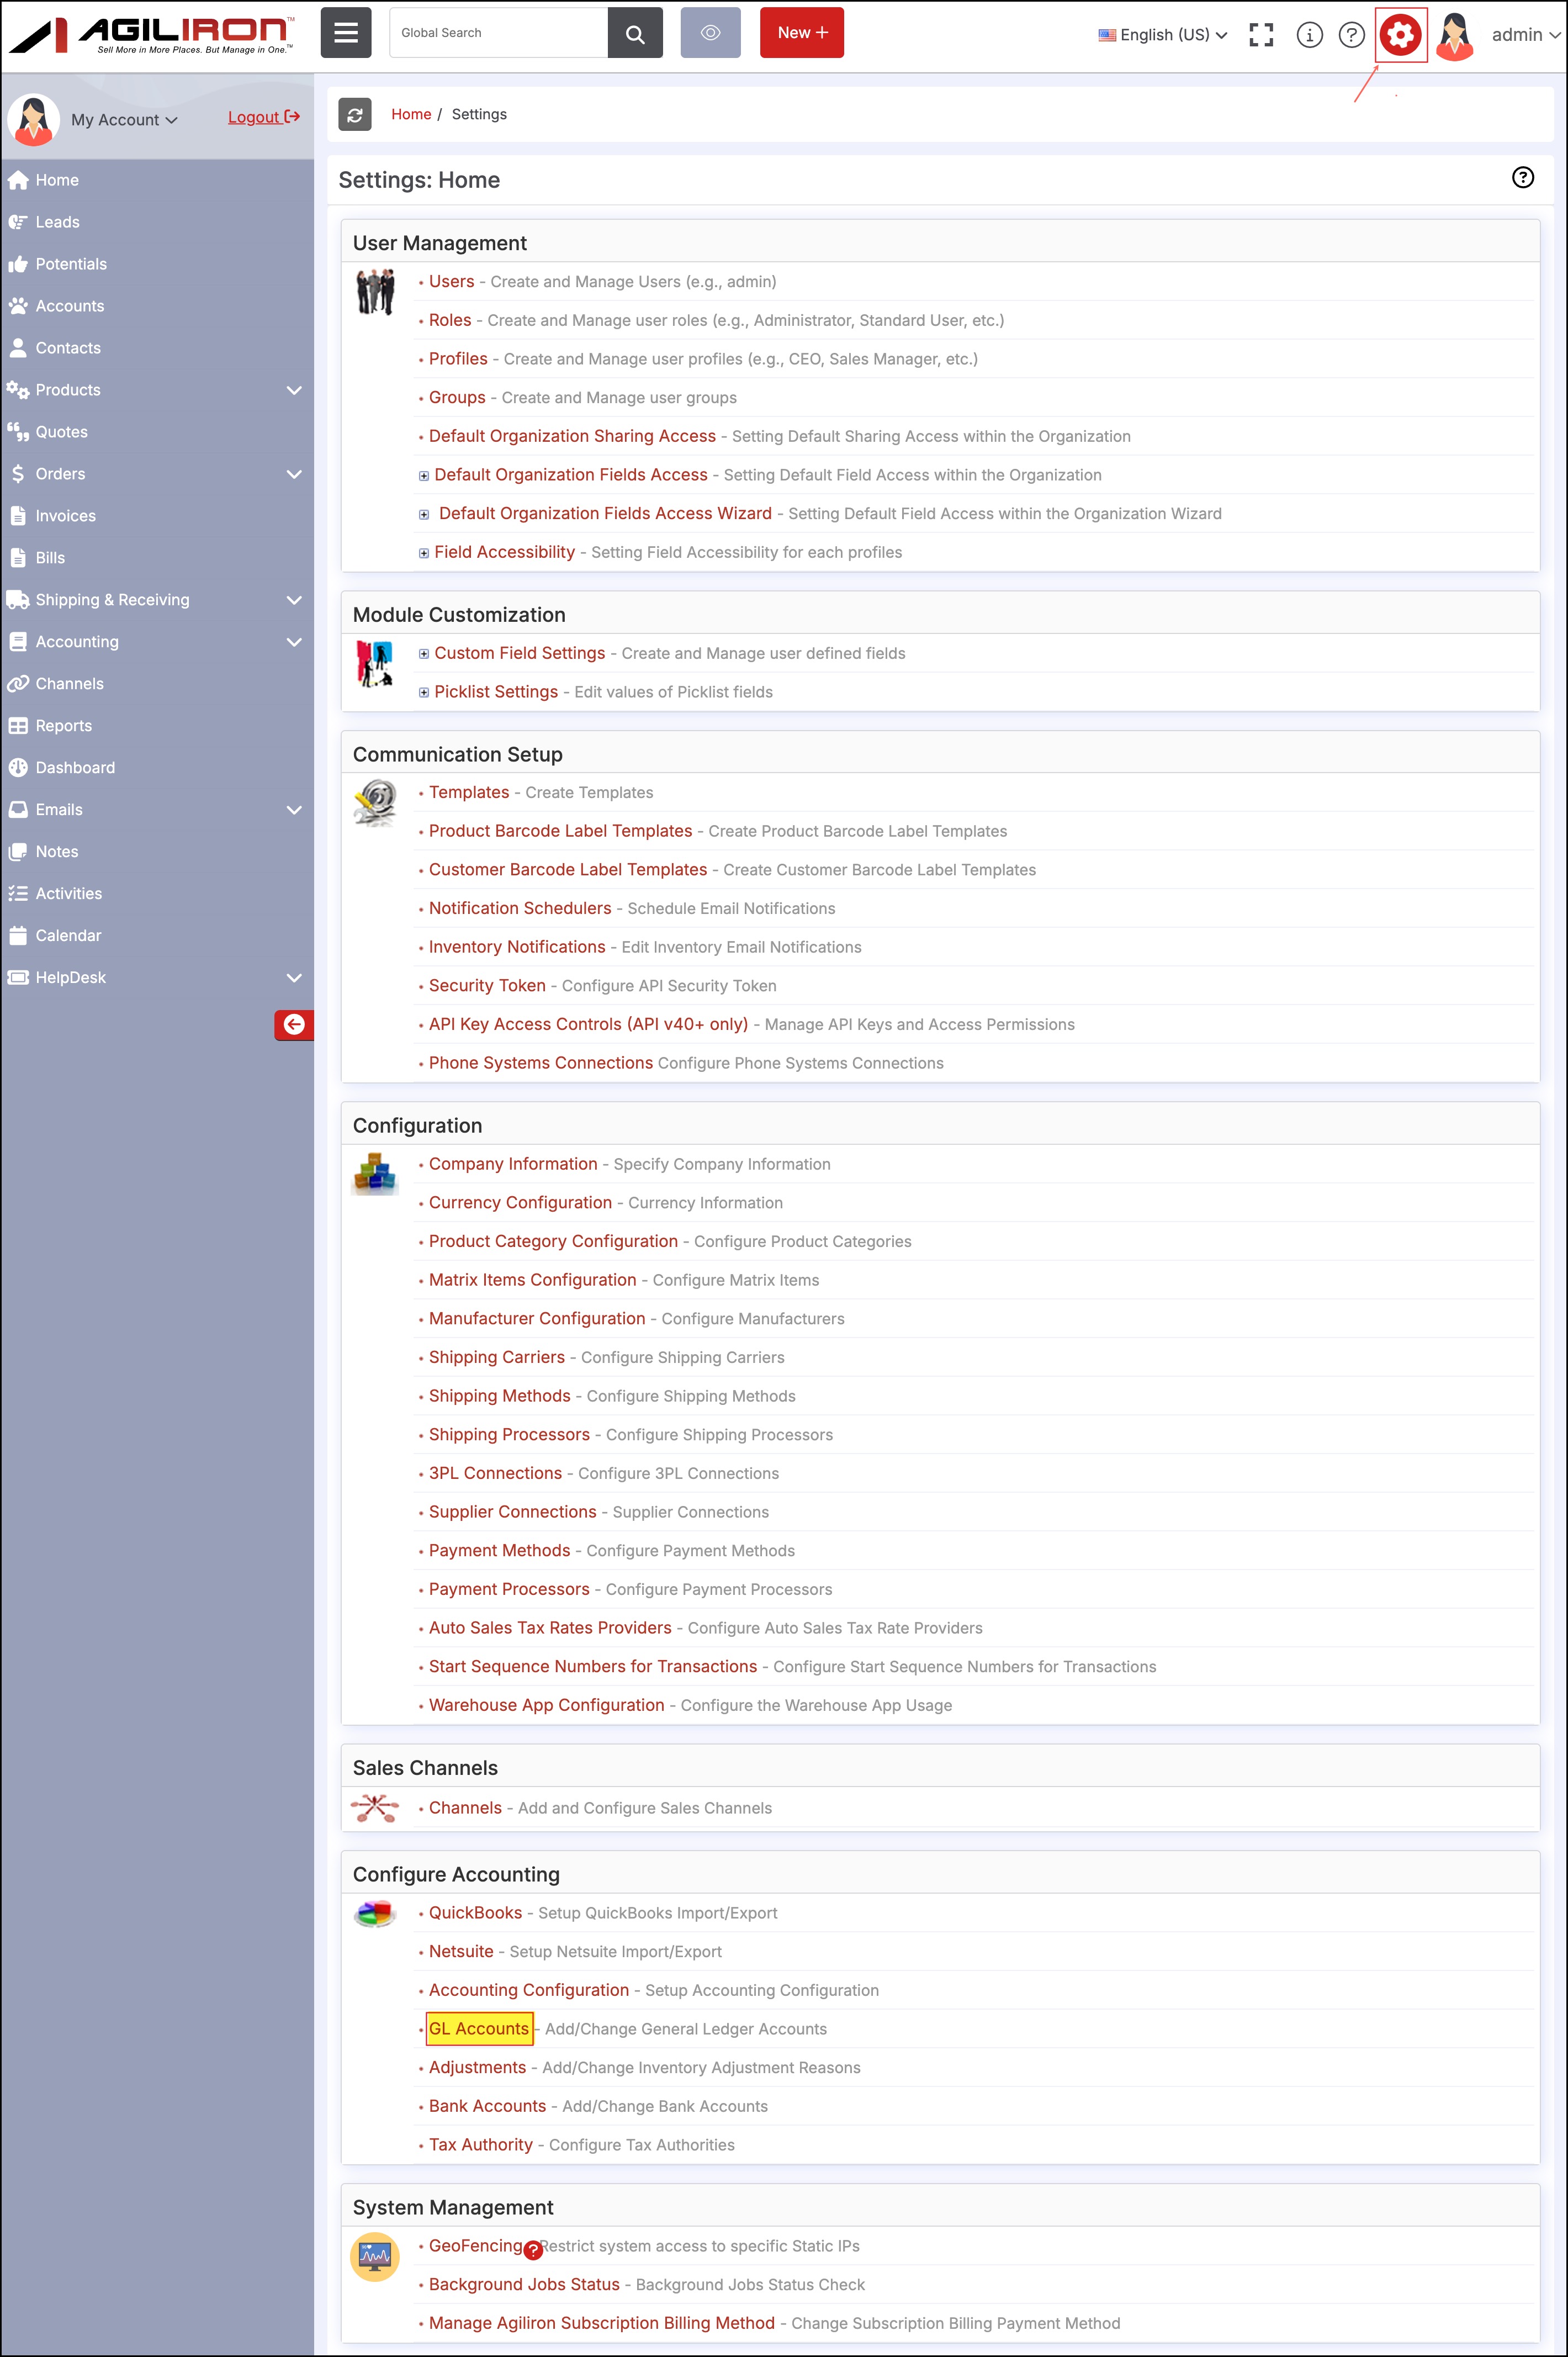The width and height of the screenshot is (1568, 2357).
Task: Open My Account dropdown
Action: pos(124,120)
